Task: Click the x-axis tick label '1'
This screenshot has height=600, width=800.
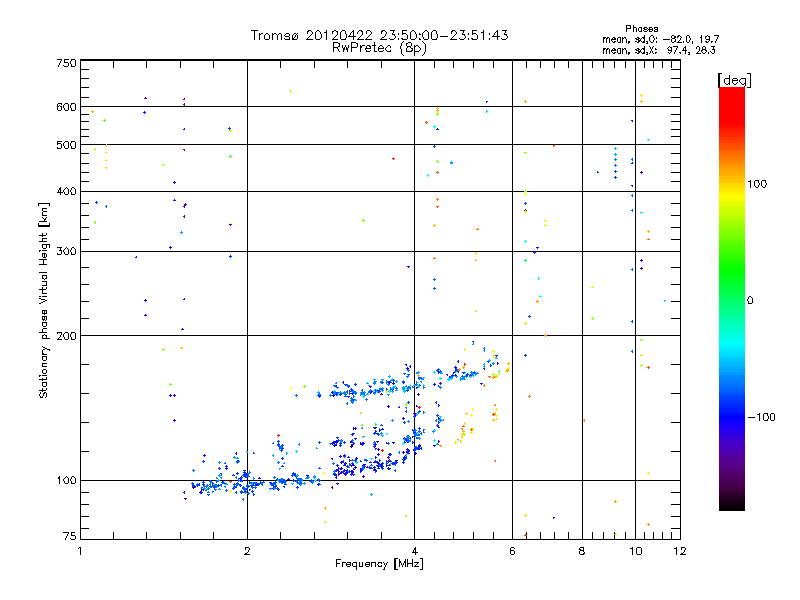Action: pyautogui.click(x=80, y=551)
